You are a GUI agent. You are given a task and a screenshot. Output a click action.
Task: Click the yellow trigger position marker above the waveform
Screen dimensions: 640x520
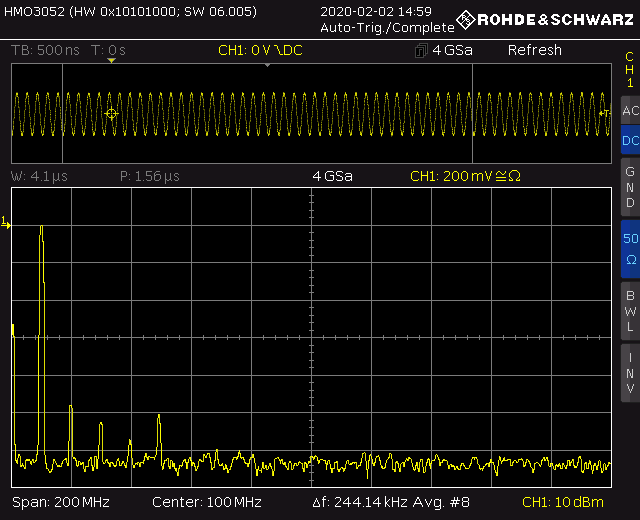pyautogui.click(x=111, y=61)
